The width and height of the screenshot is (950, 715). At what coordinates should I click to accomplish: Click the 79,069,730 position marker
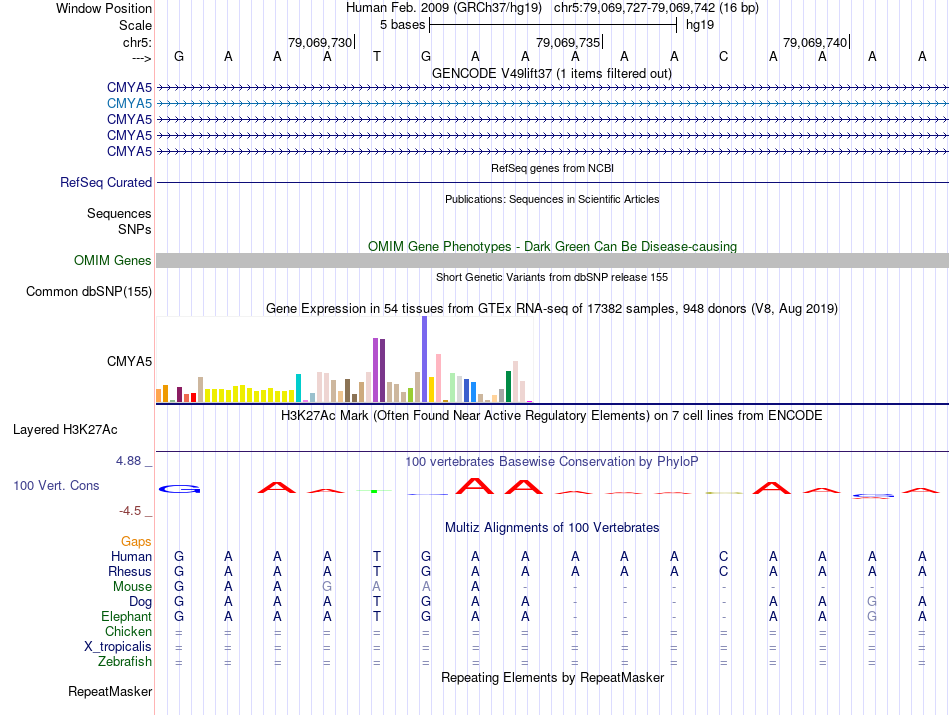tap(320, 42)
